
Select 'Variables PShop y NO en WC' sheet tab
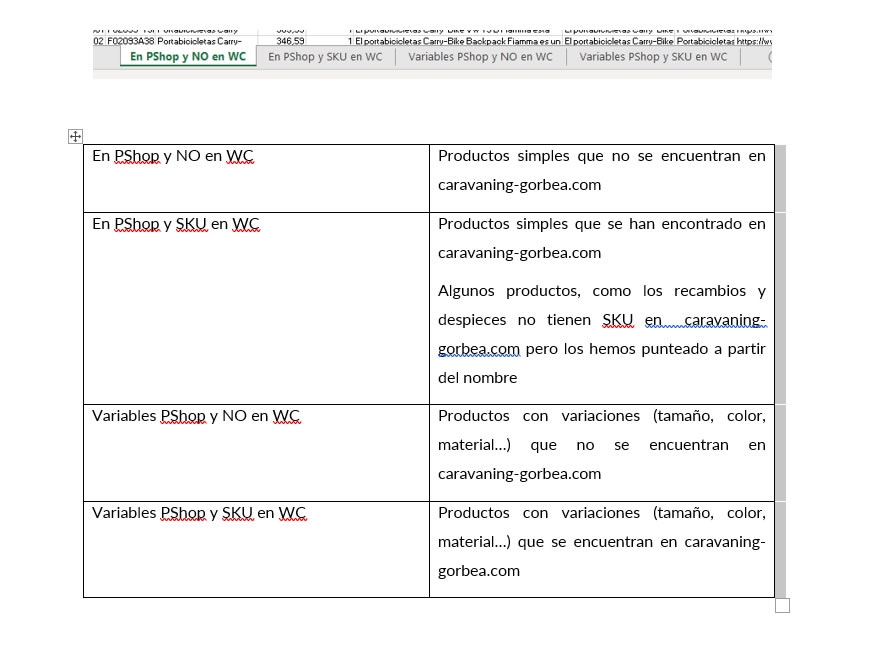(x=480, y=56)
